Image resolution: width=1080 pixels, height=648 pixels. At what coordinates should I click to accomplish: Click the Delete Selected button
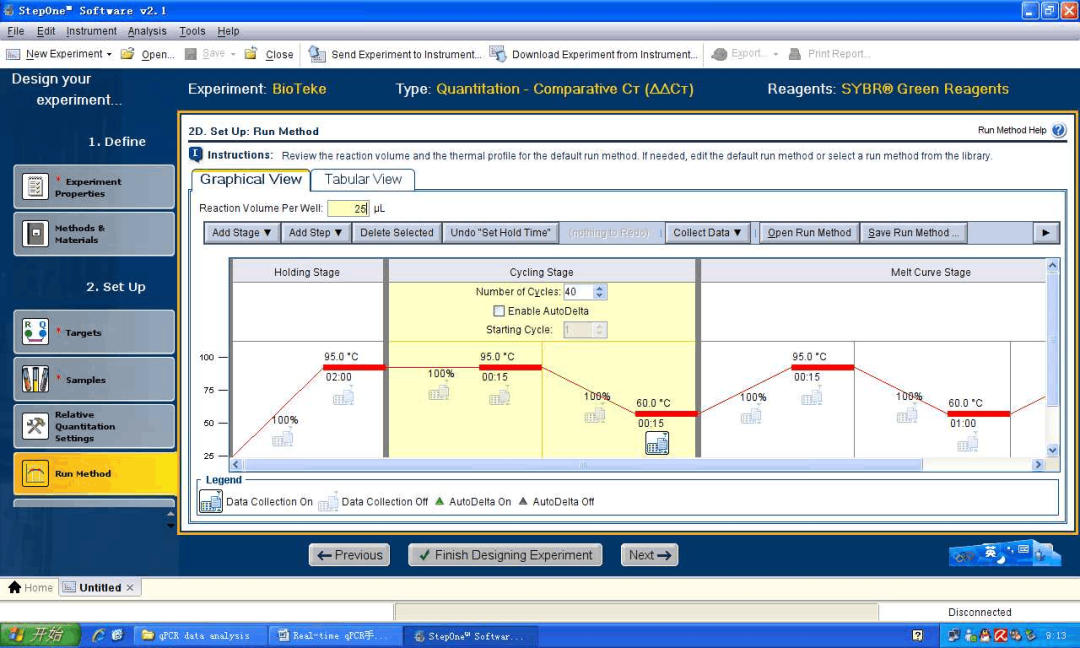click(x=397, y=233)
